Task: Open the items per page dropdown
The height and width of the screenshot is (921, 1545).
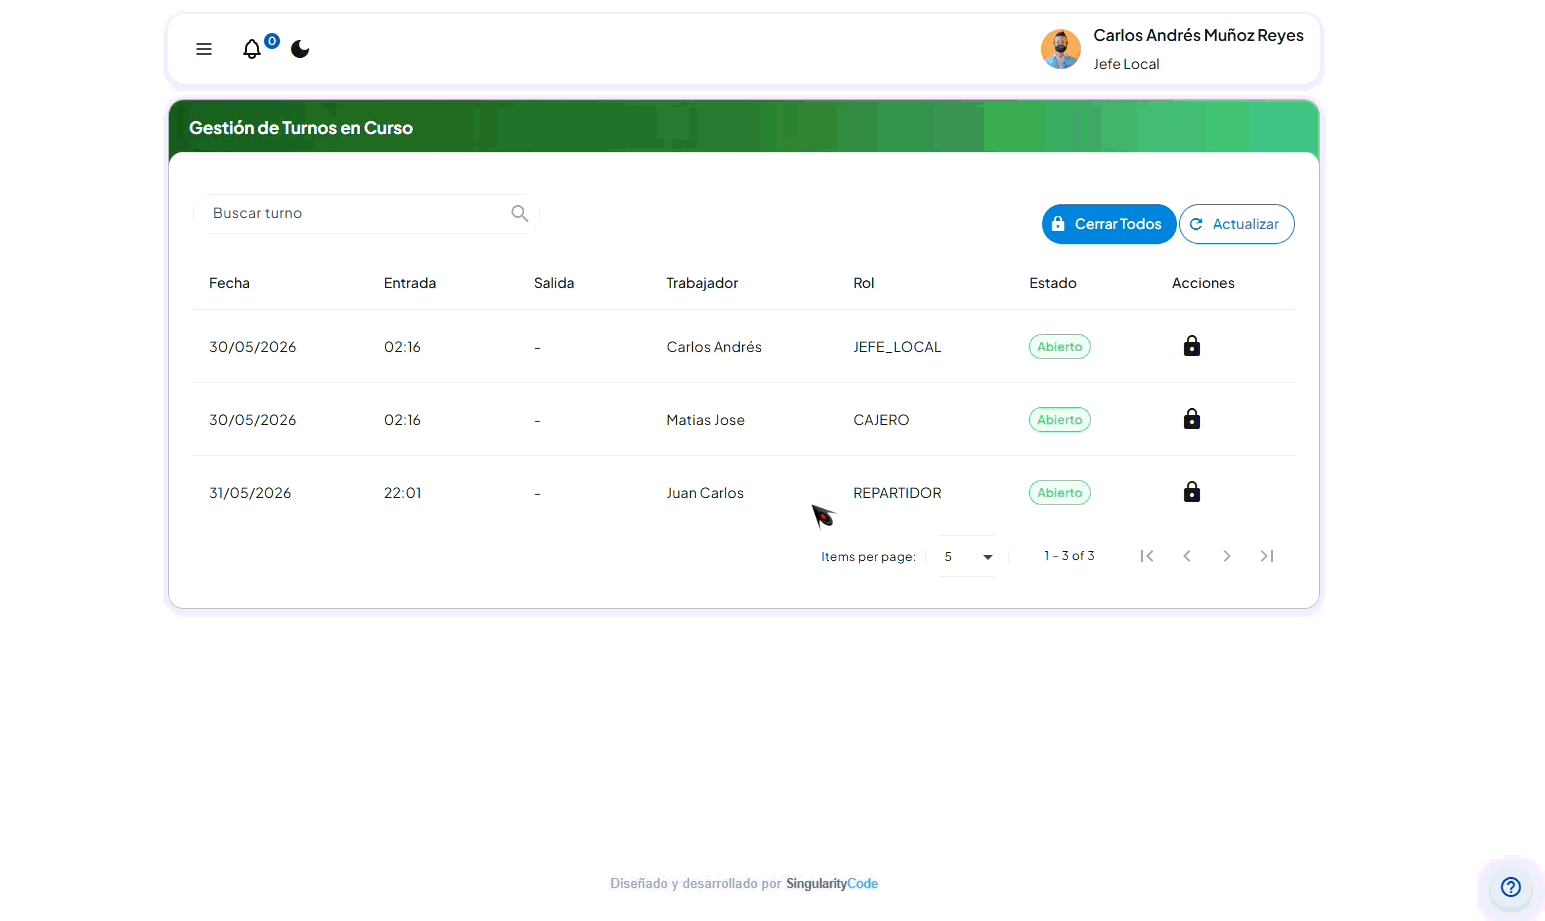Action: tap(968, 556)
